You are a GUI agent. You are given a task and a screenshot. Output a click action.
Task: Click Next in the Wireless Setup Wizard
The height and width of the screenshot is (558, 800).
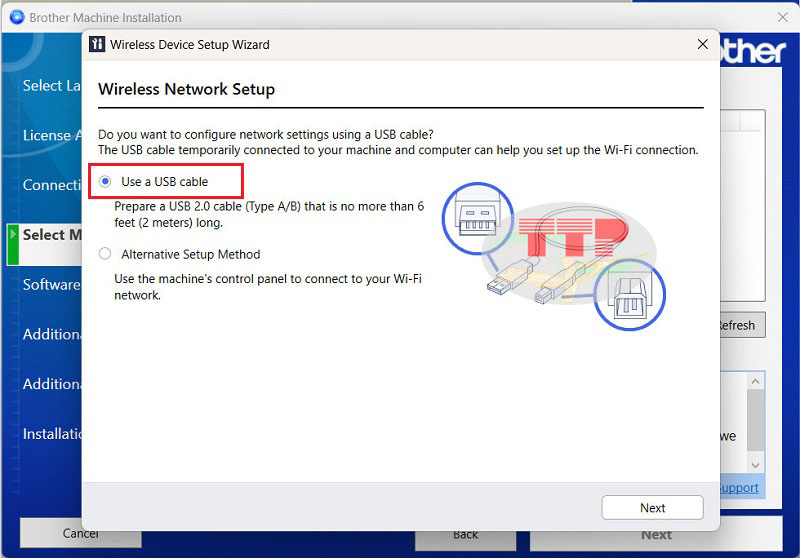652,508
